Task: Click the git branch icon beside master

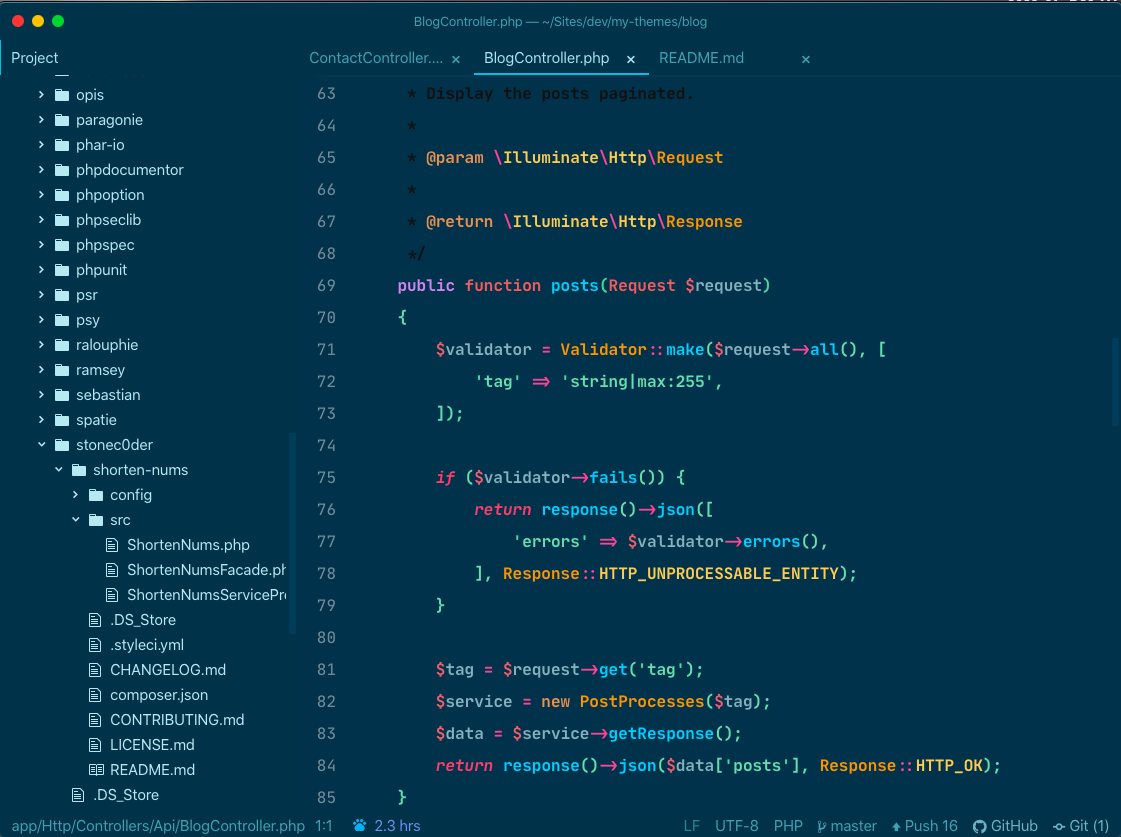Action: pyautogui.click(x=821, y=826)
